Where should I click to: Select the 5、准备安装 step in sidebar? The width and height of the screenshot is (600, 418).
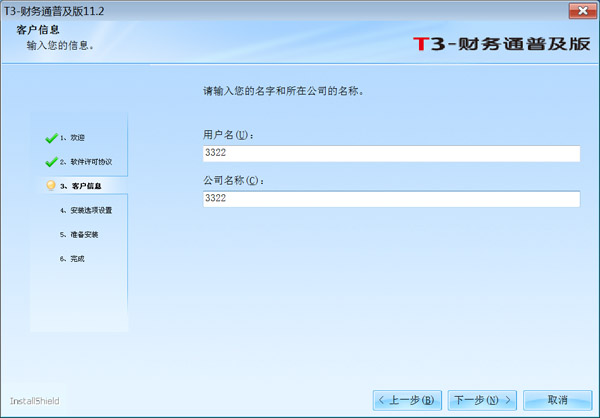(78, 234)
